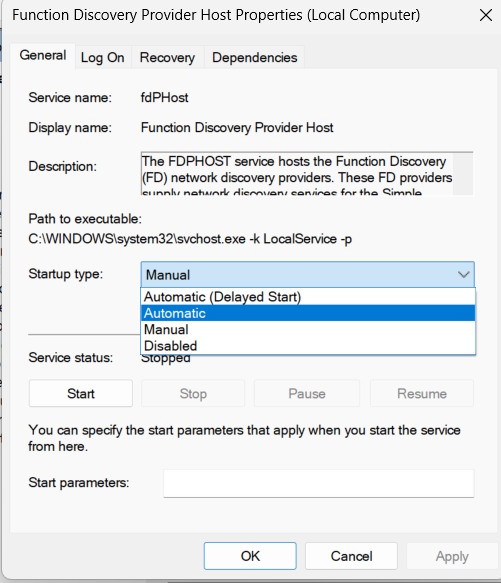This screenshot has height=583, width=501.
Task: Click the svchost.exe executable path text
Action: click(190, 239)
